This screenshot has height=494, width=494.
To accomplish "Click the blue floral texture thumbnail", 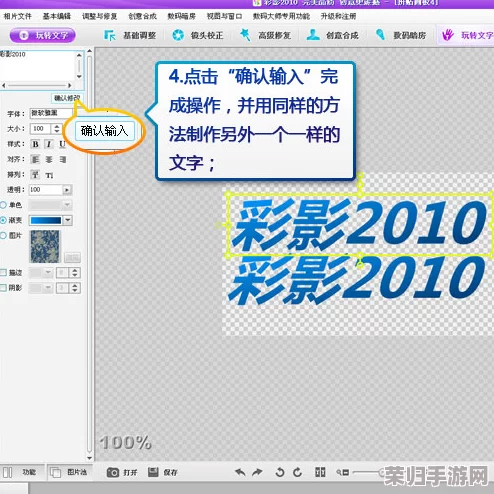I will pos(45,246).
